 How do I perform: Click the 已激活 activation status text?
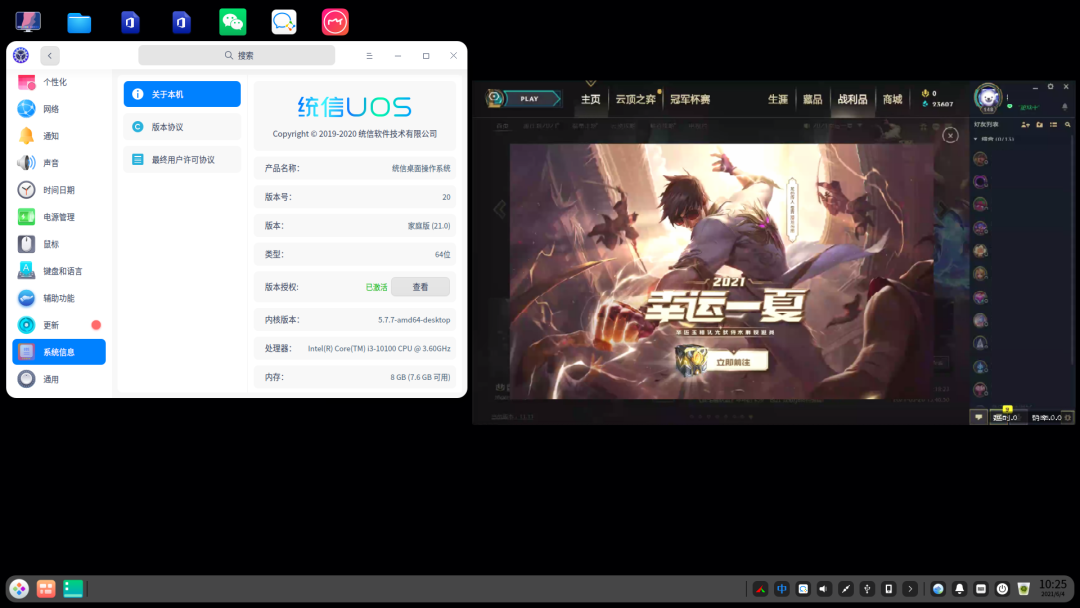pos(376,287)
